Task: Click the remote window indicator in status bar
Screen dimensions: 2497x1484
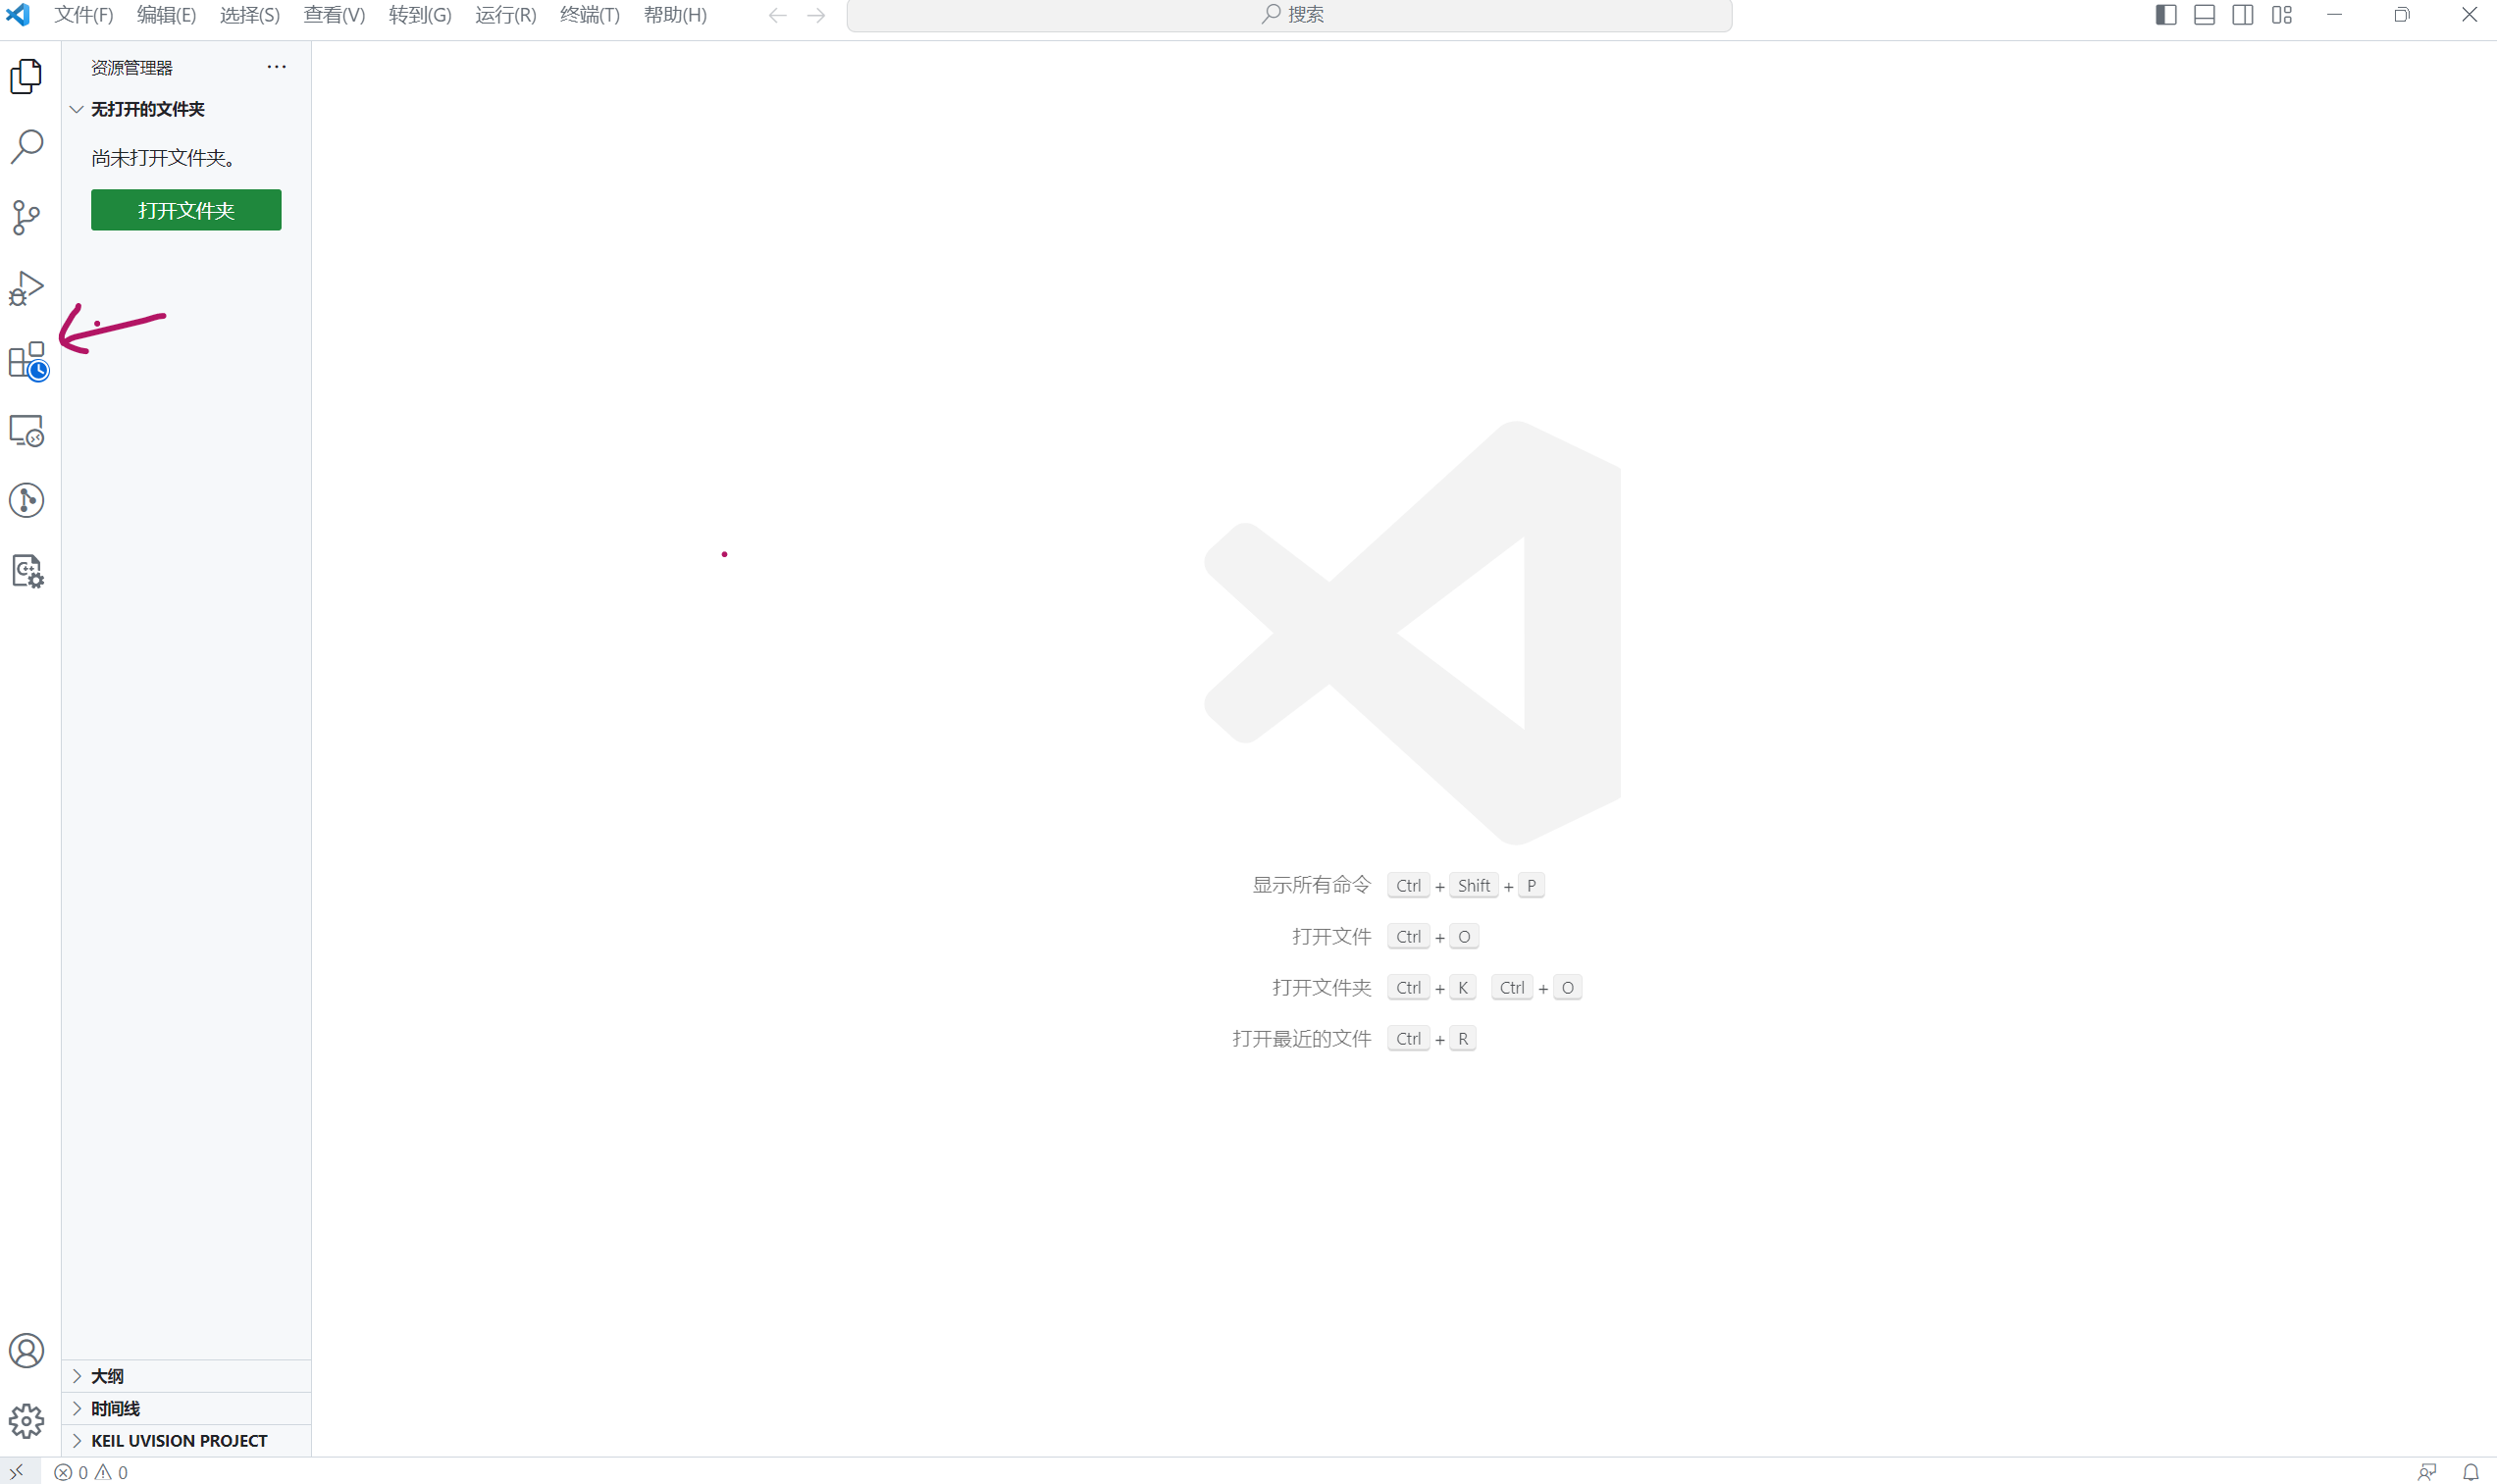Action: pyautogui.click(x=17, y=1471)
